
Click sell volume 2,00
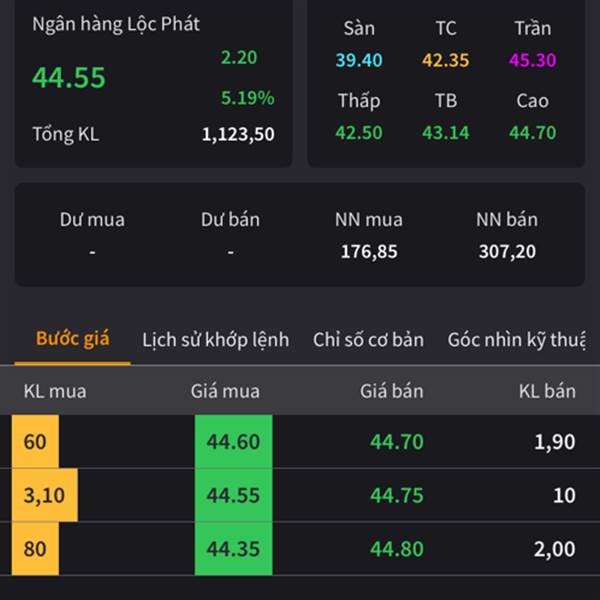coord(554,549)
